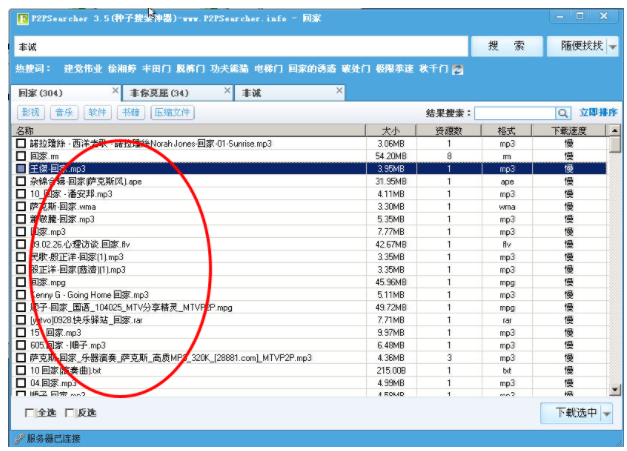This screenshot has width=627, height=451.
Task: Close the 丰诚 search tab
Action: point(339,92)
